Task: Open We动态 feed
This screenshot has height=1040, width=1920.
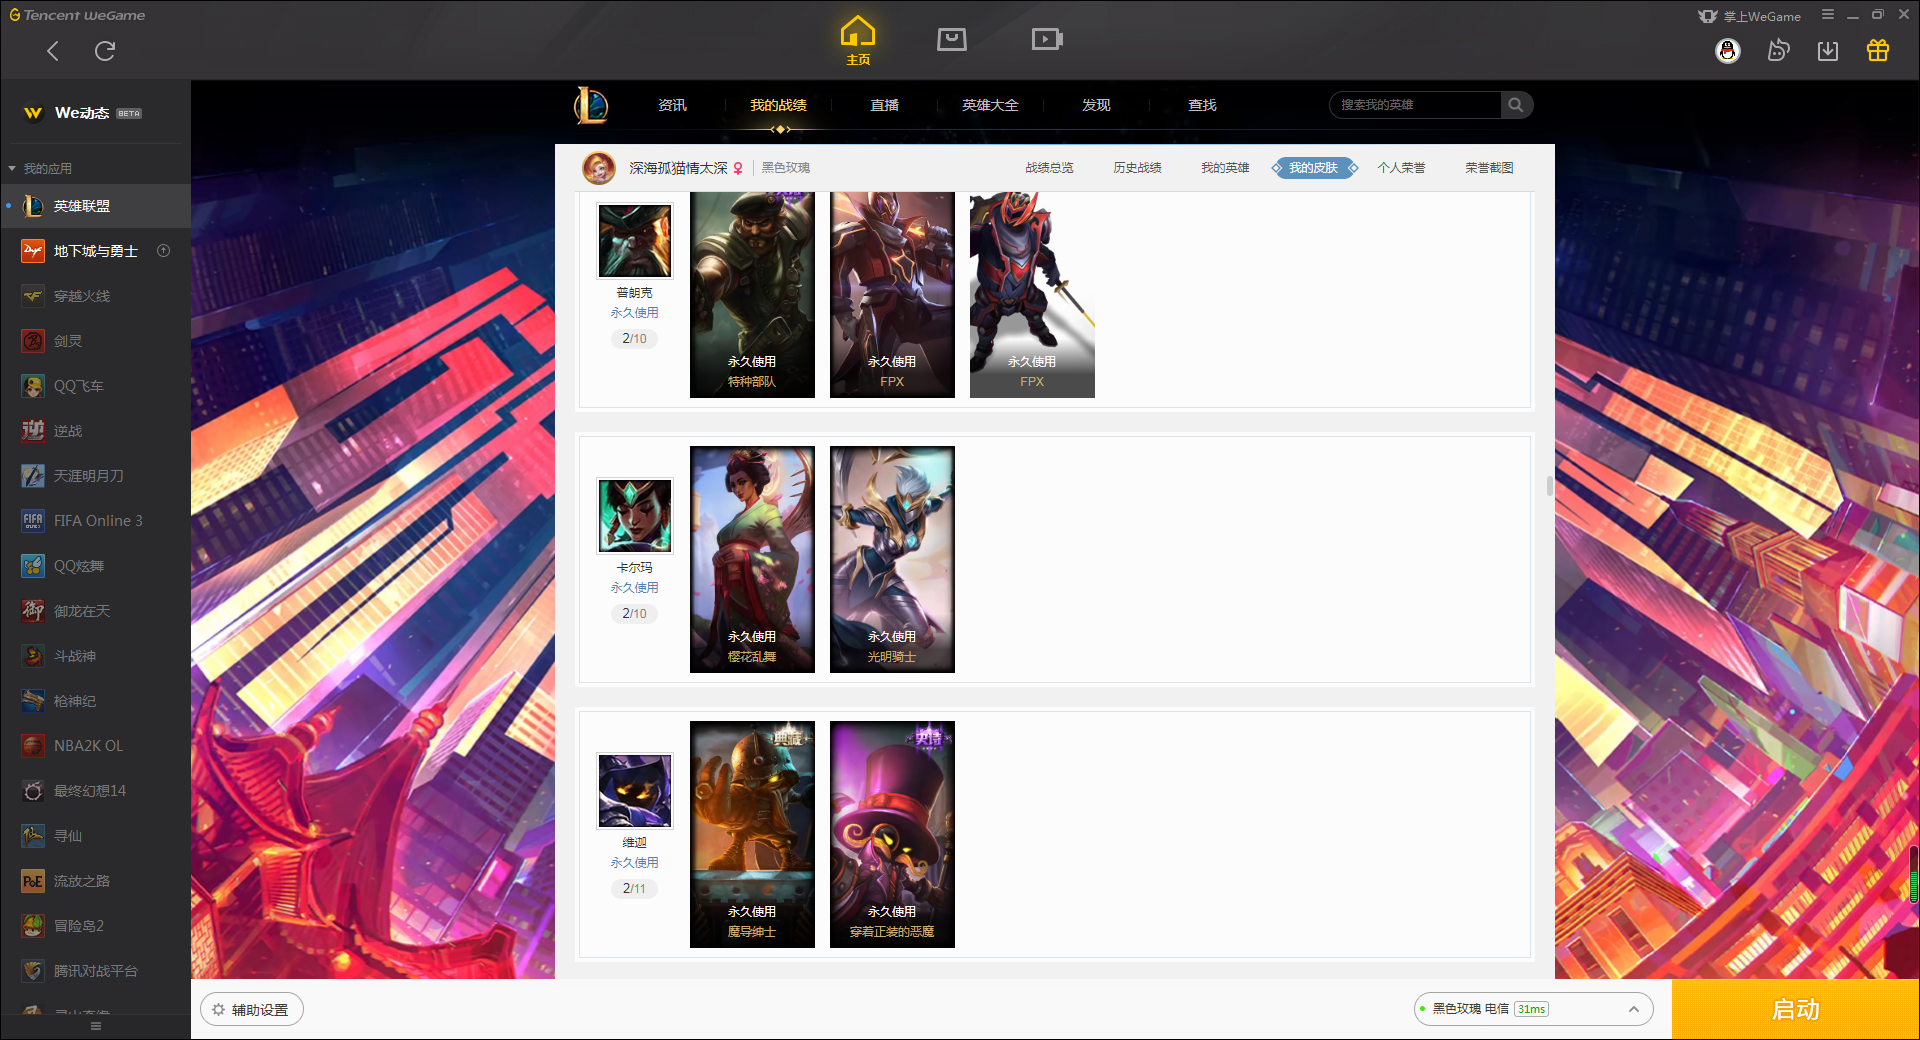Action: (82, 113)
